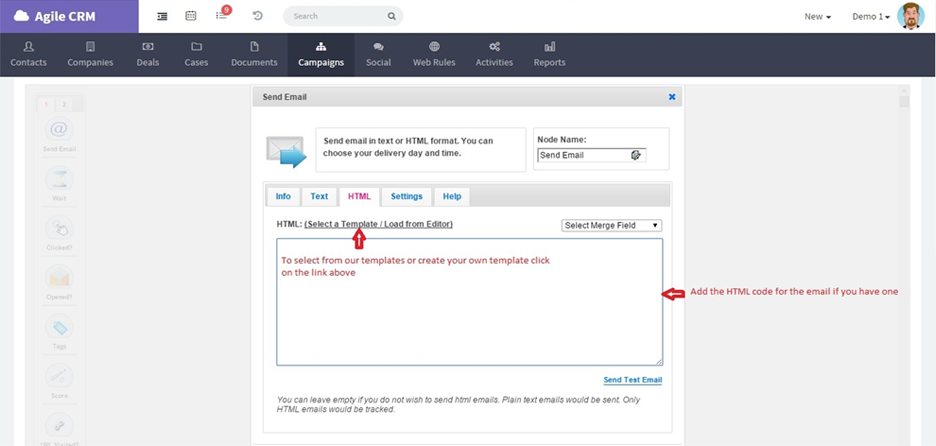The width and height of the screenshot is (936, 446).
Task: Open tasks icon with red 9 badge
Action: 223,14
